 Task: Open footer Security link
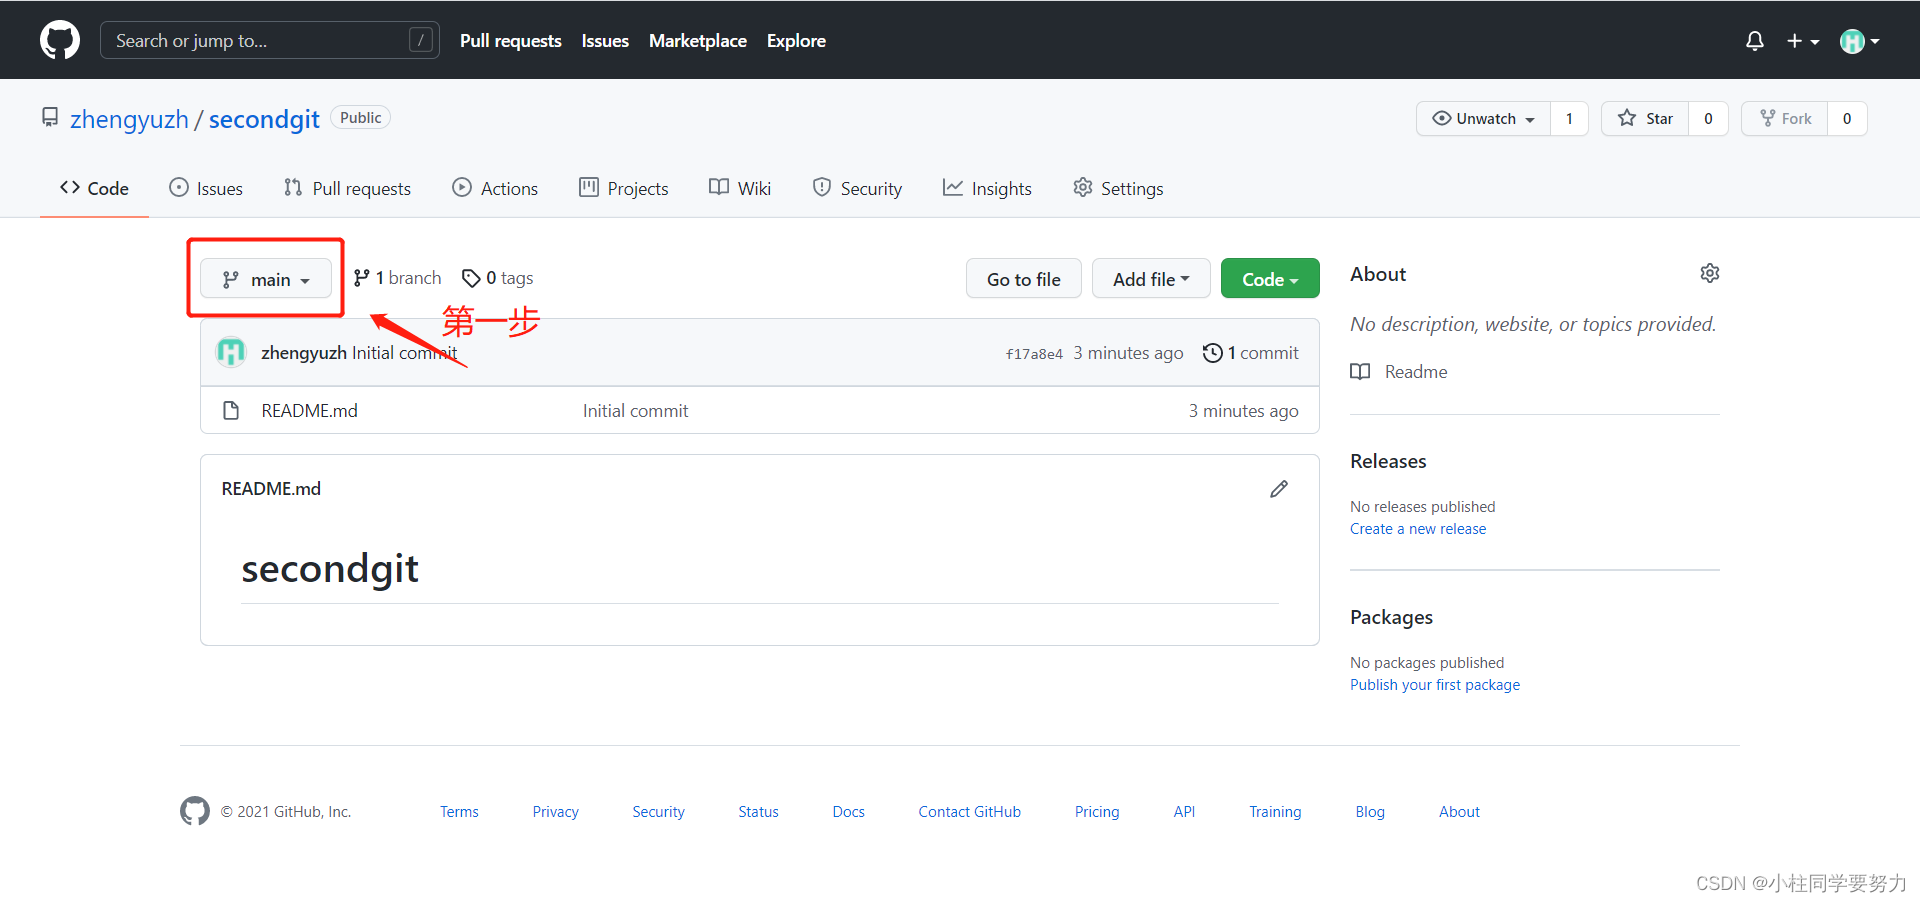pyautogui.click(x=658, y=812)
